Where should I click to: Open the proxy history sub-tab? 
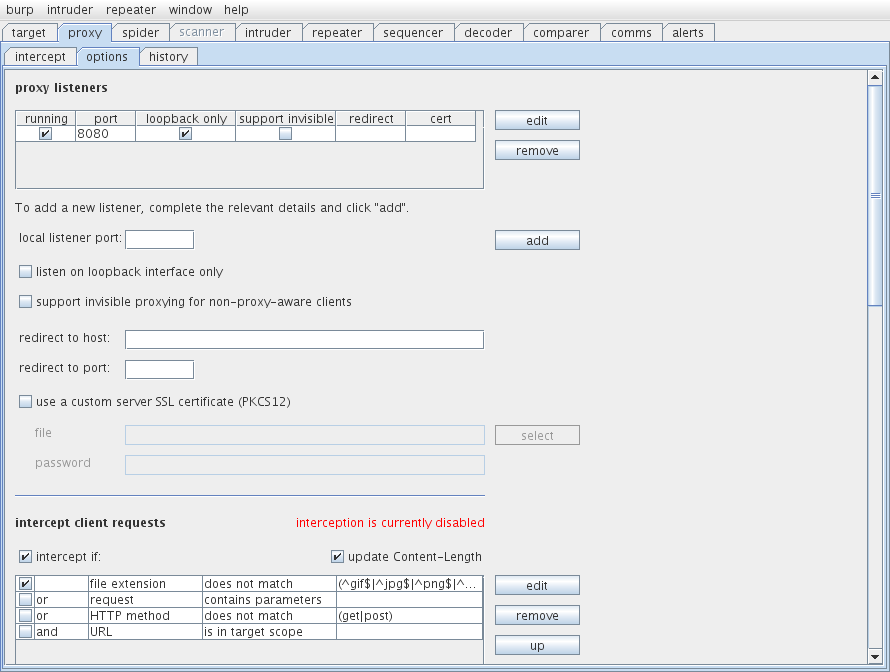(168, 57)
